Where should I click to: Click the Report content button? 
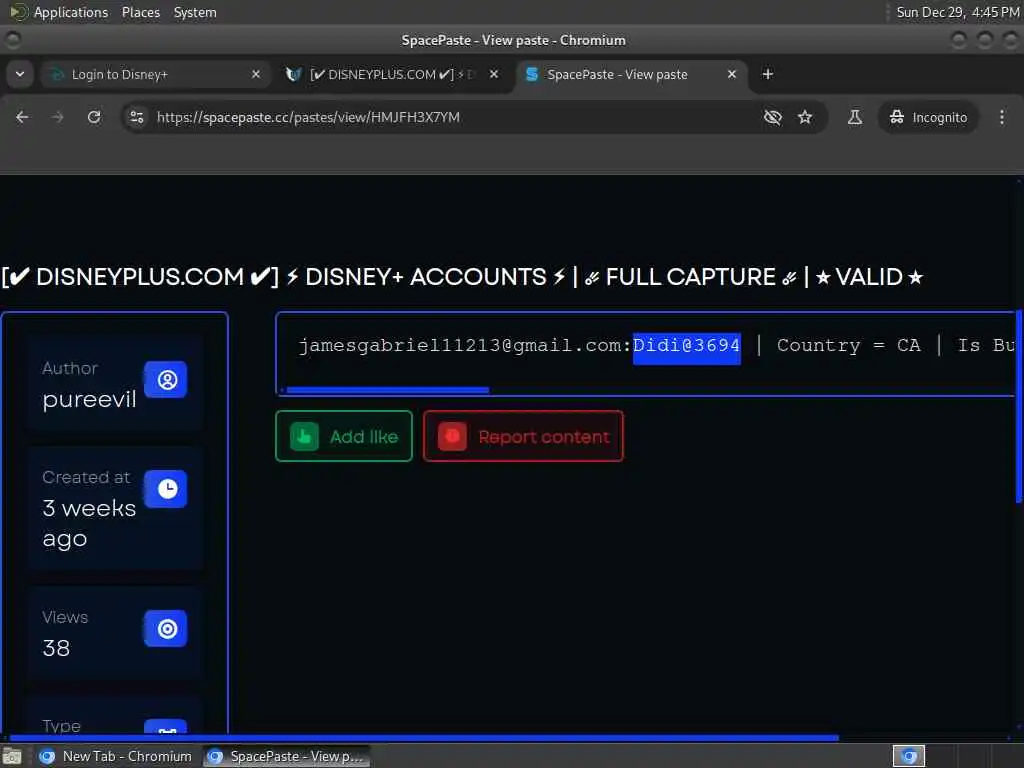(523, 436)
